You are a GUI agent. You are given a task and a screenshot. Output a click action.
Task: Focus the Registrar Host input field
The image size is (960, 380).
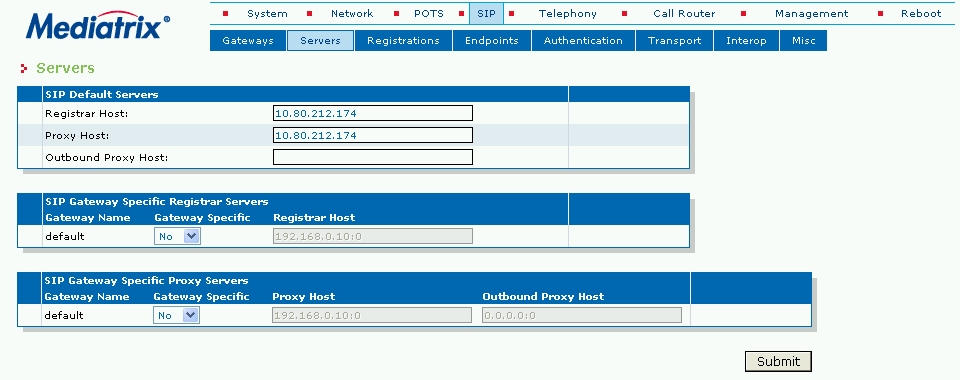point(373,113)
